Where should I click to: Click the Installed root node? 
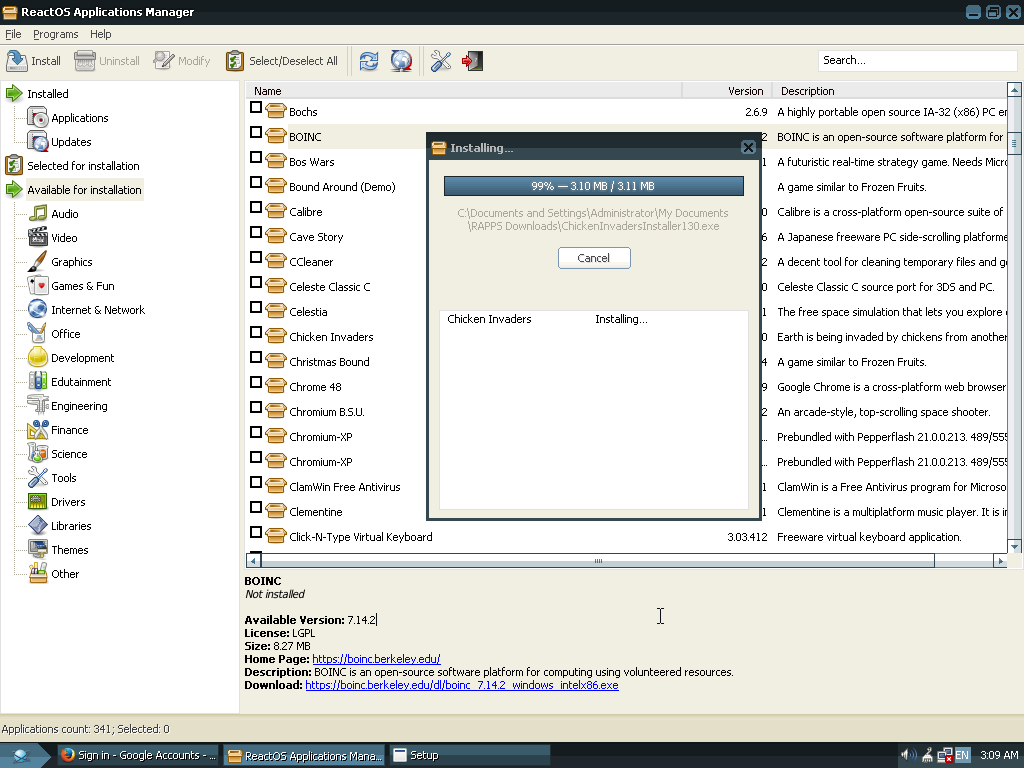(x=47, y=93)
